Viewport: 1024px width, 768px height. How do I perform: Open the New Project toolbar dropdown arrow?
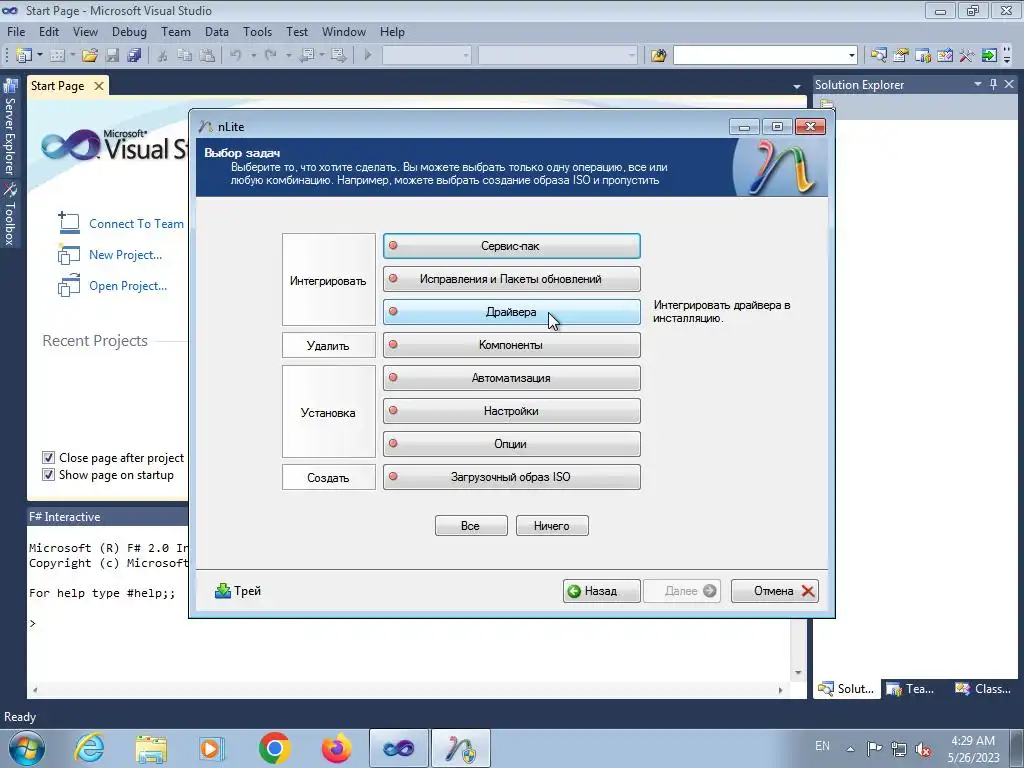pos(40,56)
